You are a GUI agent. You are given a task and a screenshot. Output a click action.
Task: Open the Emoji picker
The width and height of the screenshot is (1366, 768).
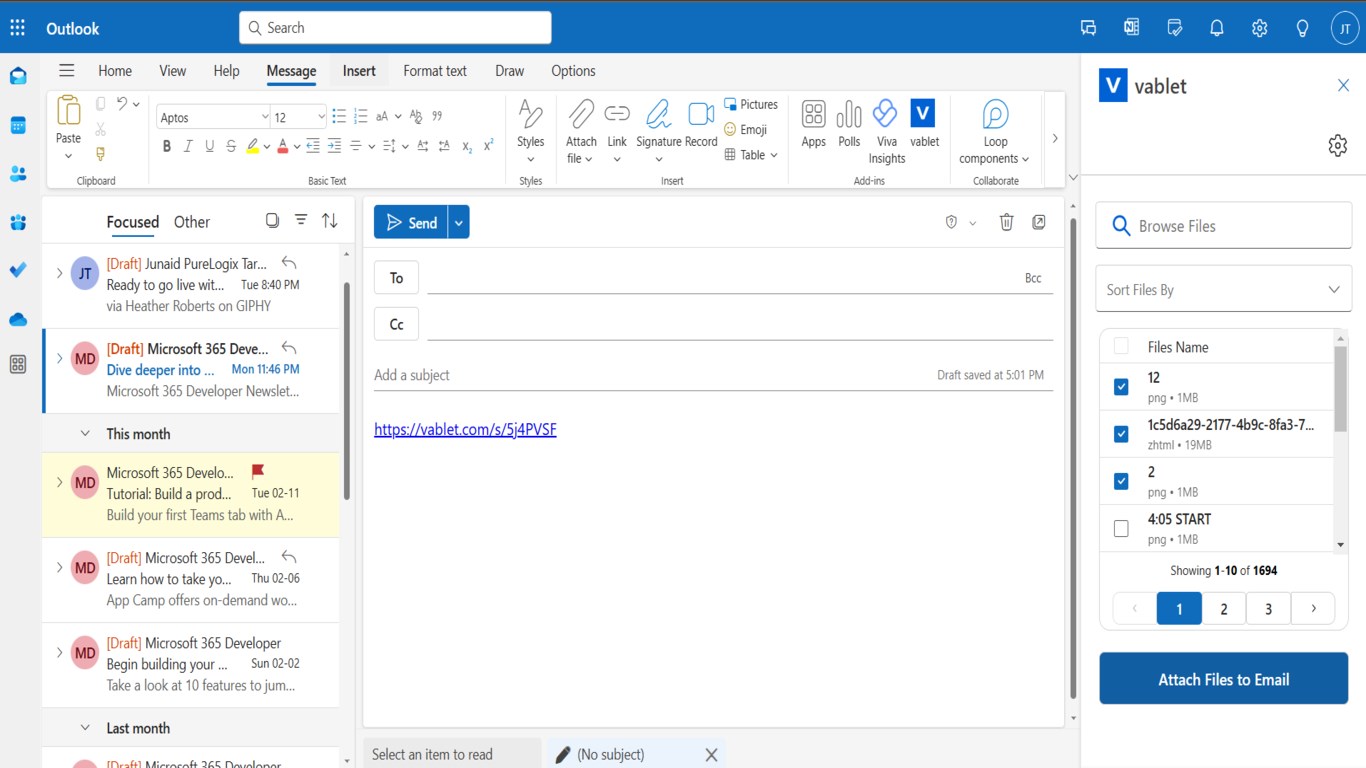(x=746, y=129)
